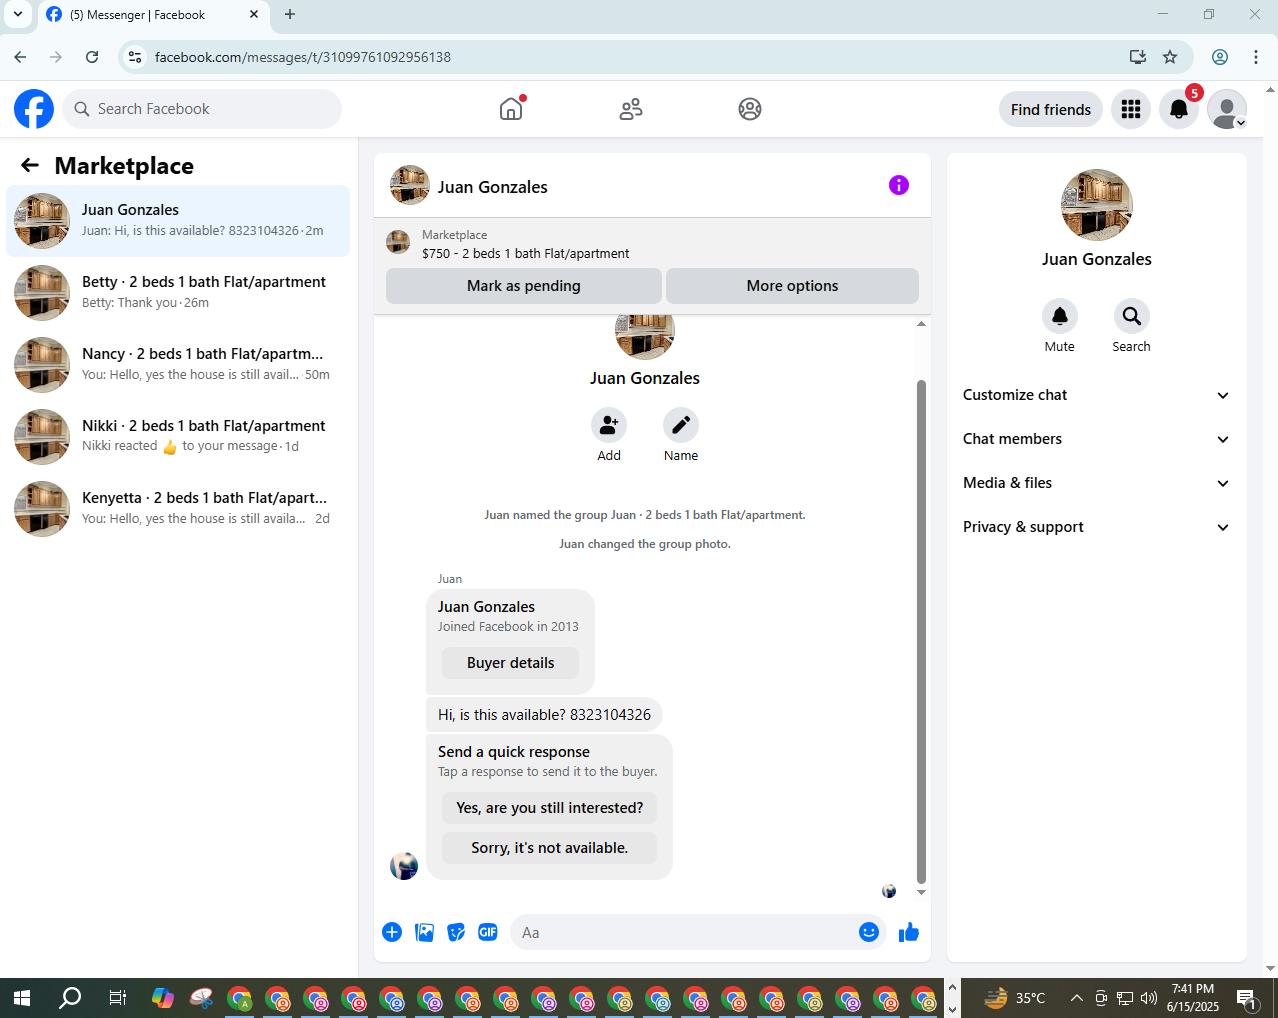Open the Windows Start button

[x=22, y=997]
